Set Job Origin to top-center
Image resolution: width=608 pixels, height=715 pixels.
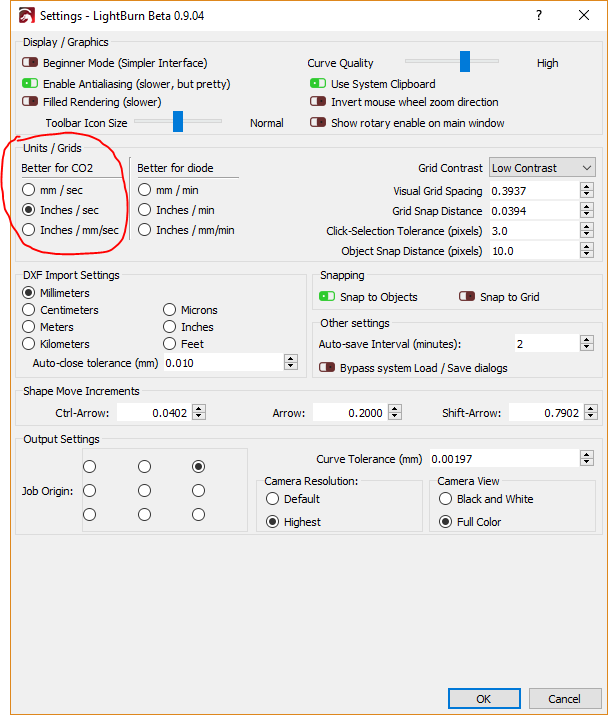(x=145, y=466)
